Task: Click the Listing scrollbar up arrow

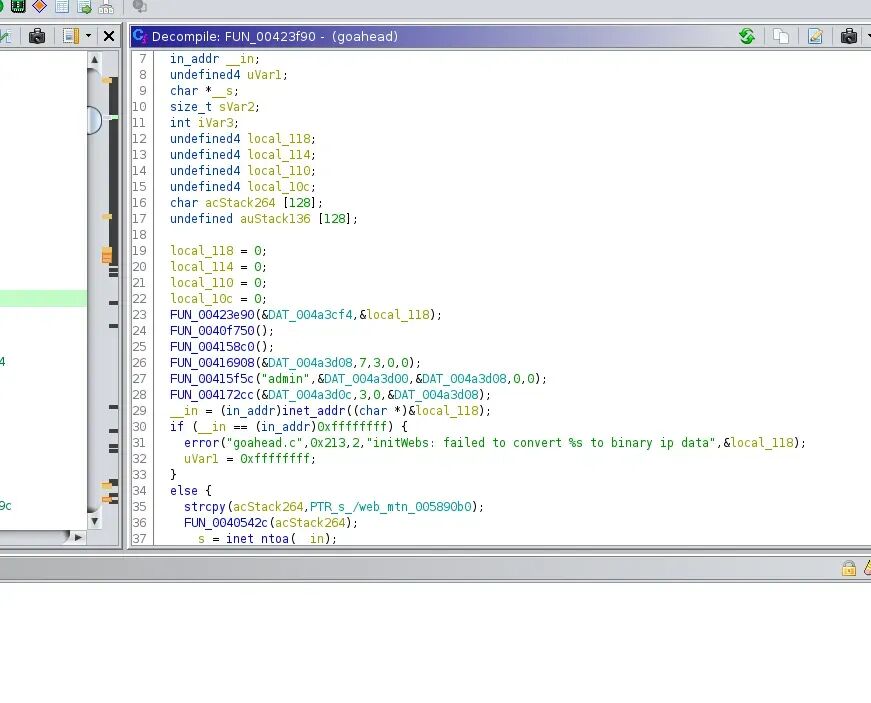Action: [94, 59]
